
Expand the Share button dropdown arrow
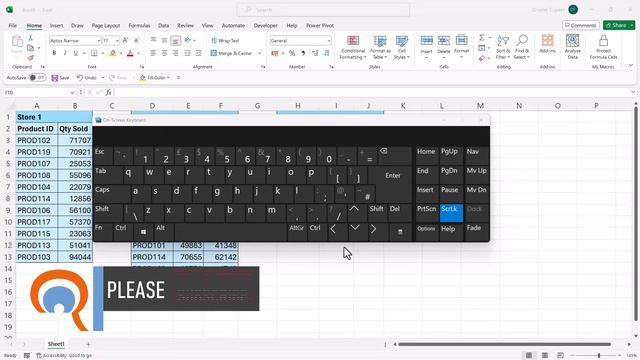click(x=632, y=25)
